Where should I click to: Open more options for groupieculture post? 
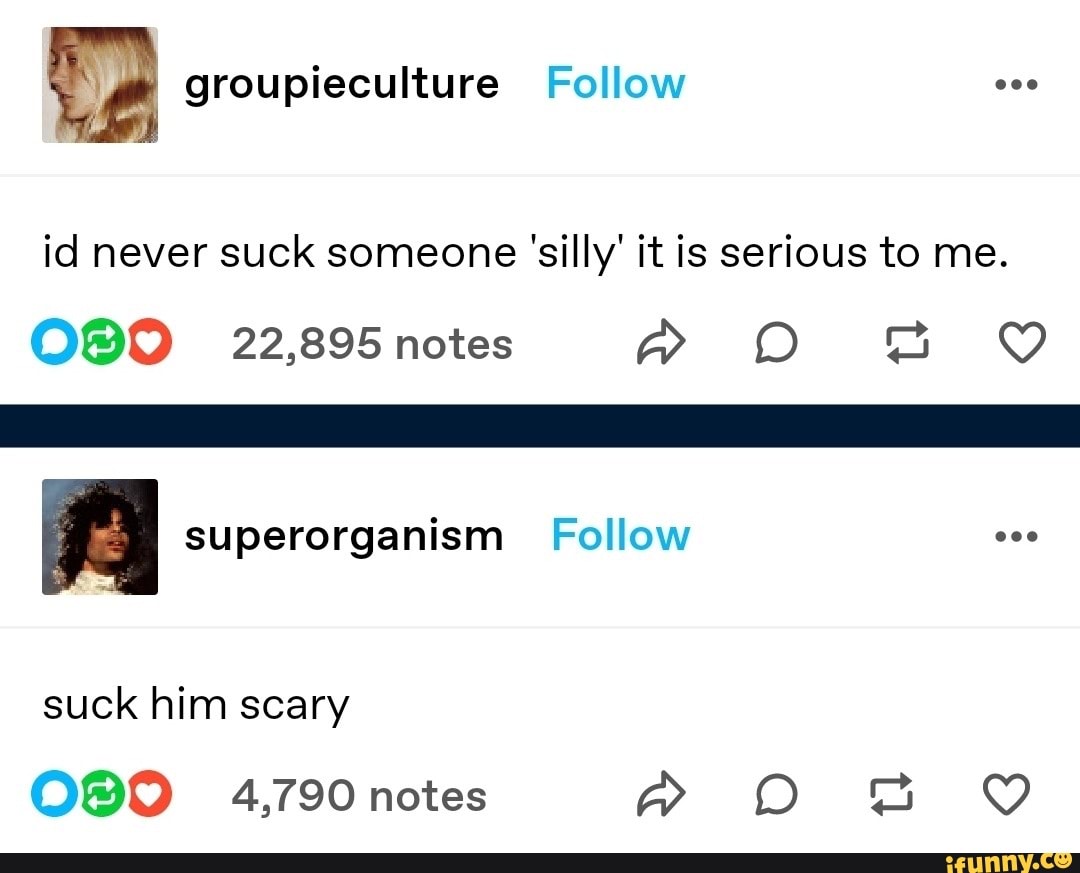click(x=1017, y=85)
